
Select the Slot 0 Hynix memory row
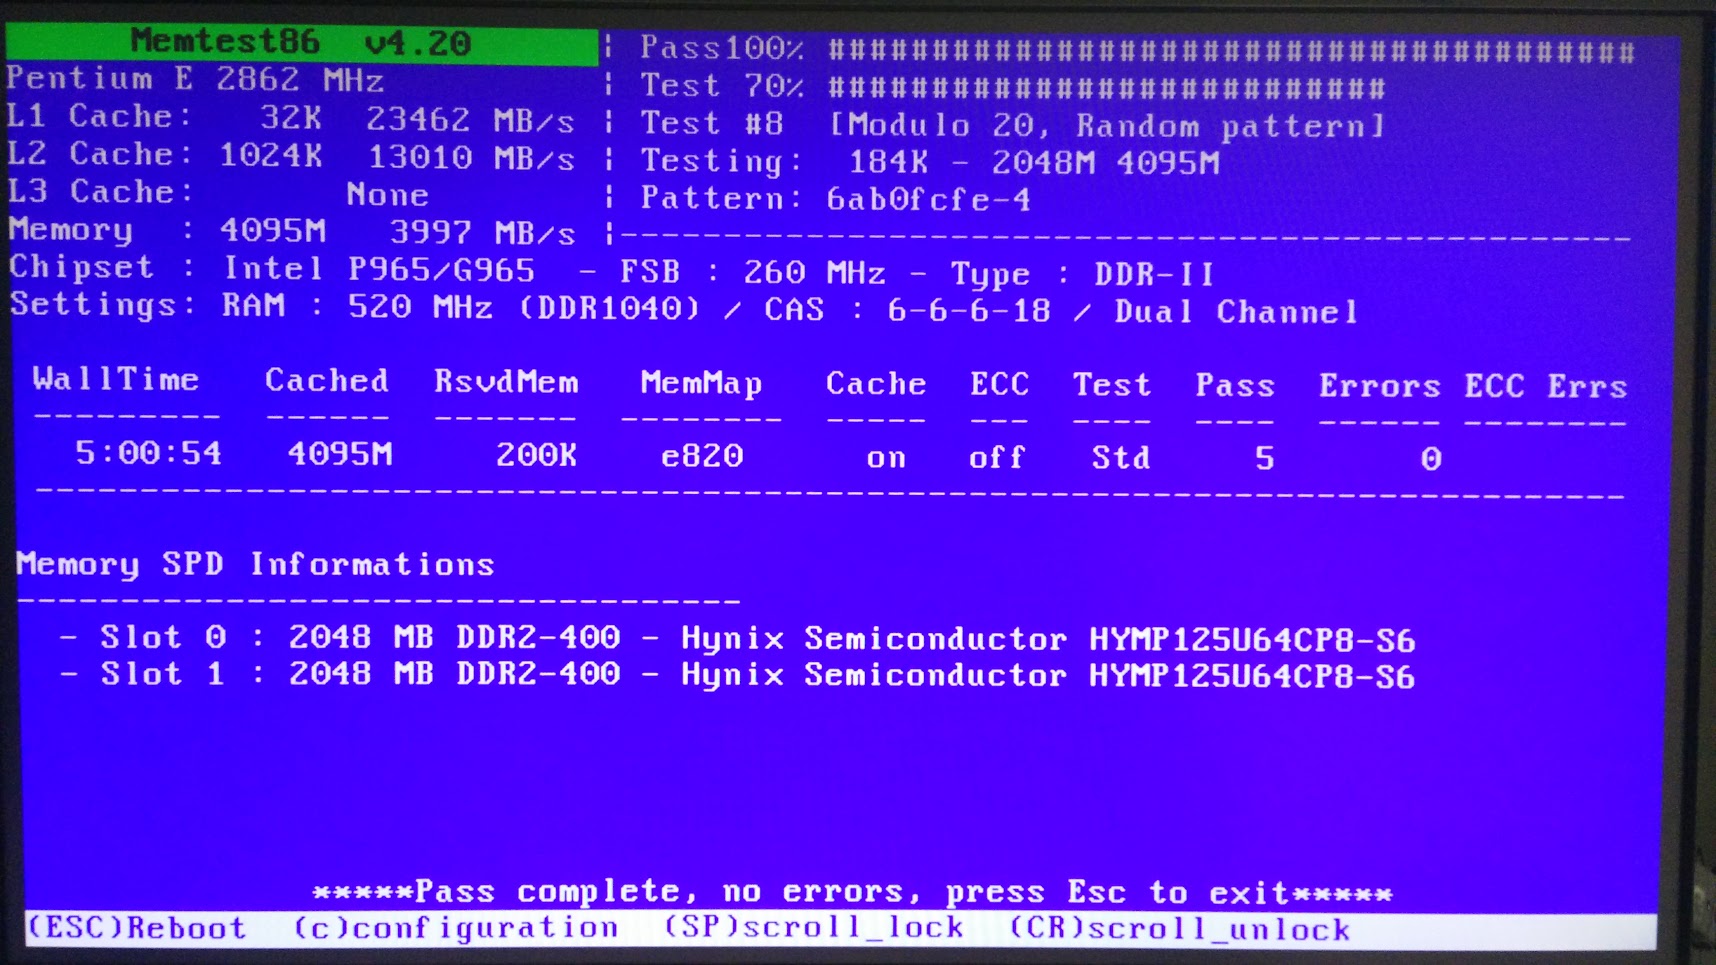(737, 638)
